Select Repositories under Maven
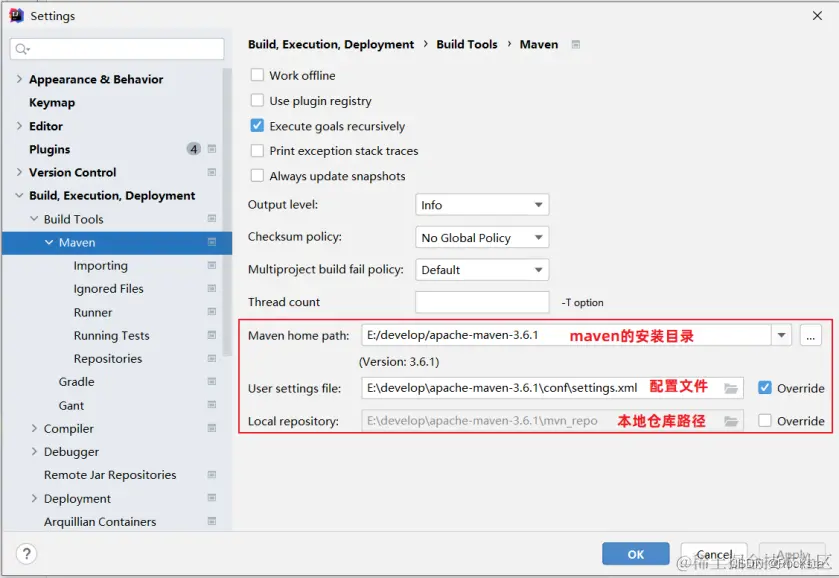Viewport: 839px width, 578px height. click(108, 359)
